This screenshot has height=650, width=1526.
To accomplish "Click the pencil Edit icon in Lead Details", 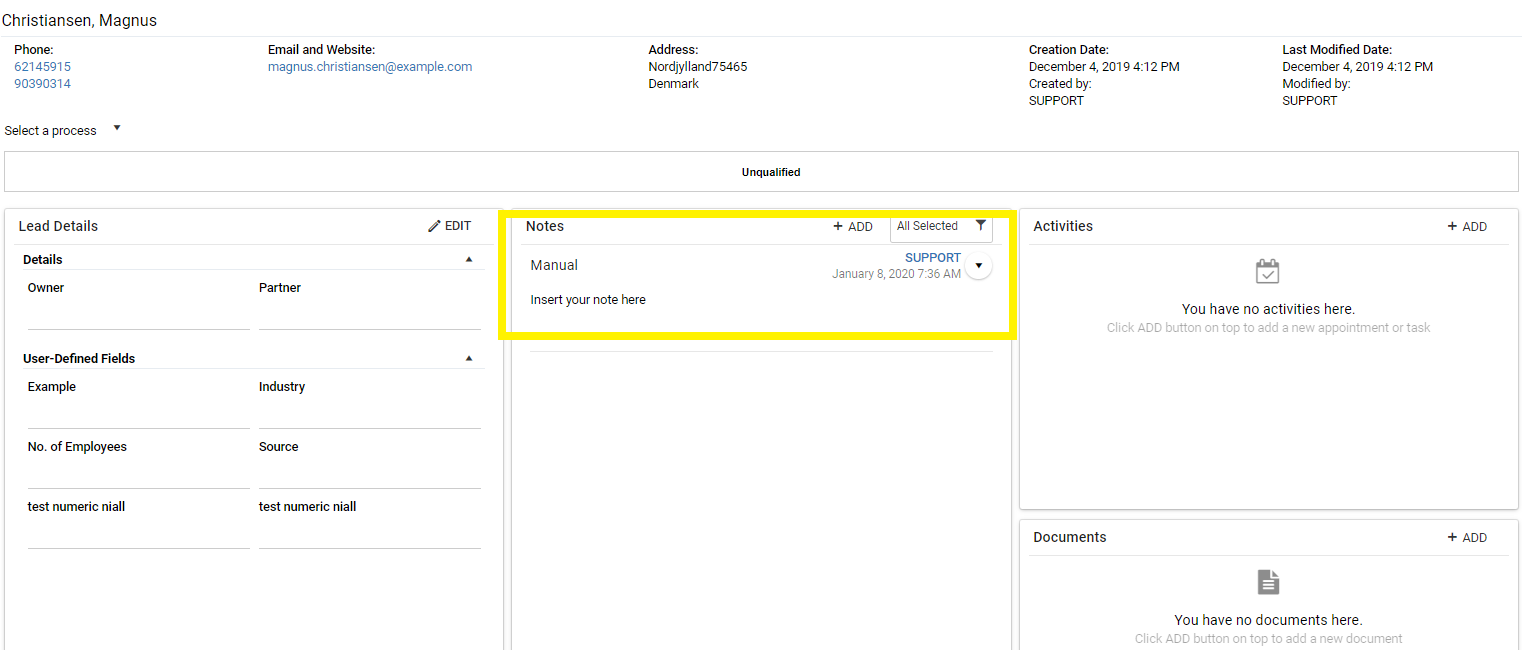I will click(x=435, y=226).
